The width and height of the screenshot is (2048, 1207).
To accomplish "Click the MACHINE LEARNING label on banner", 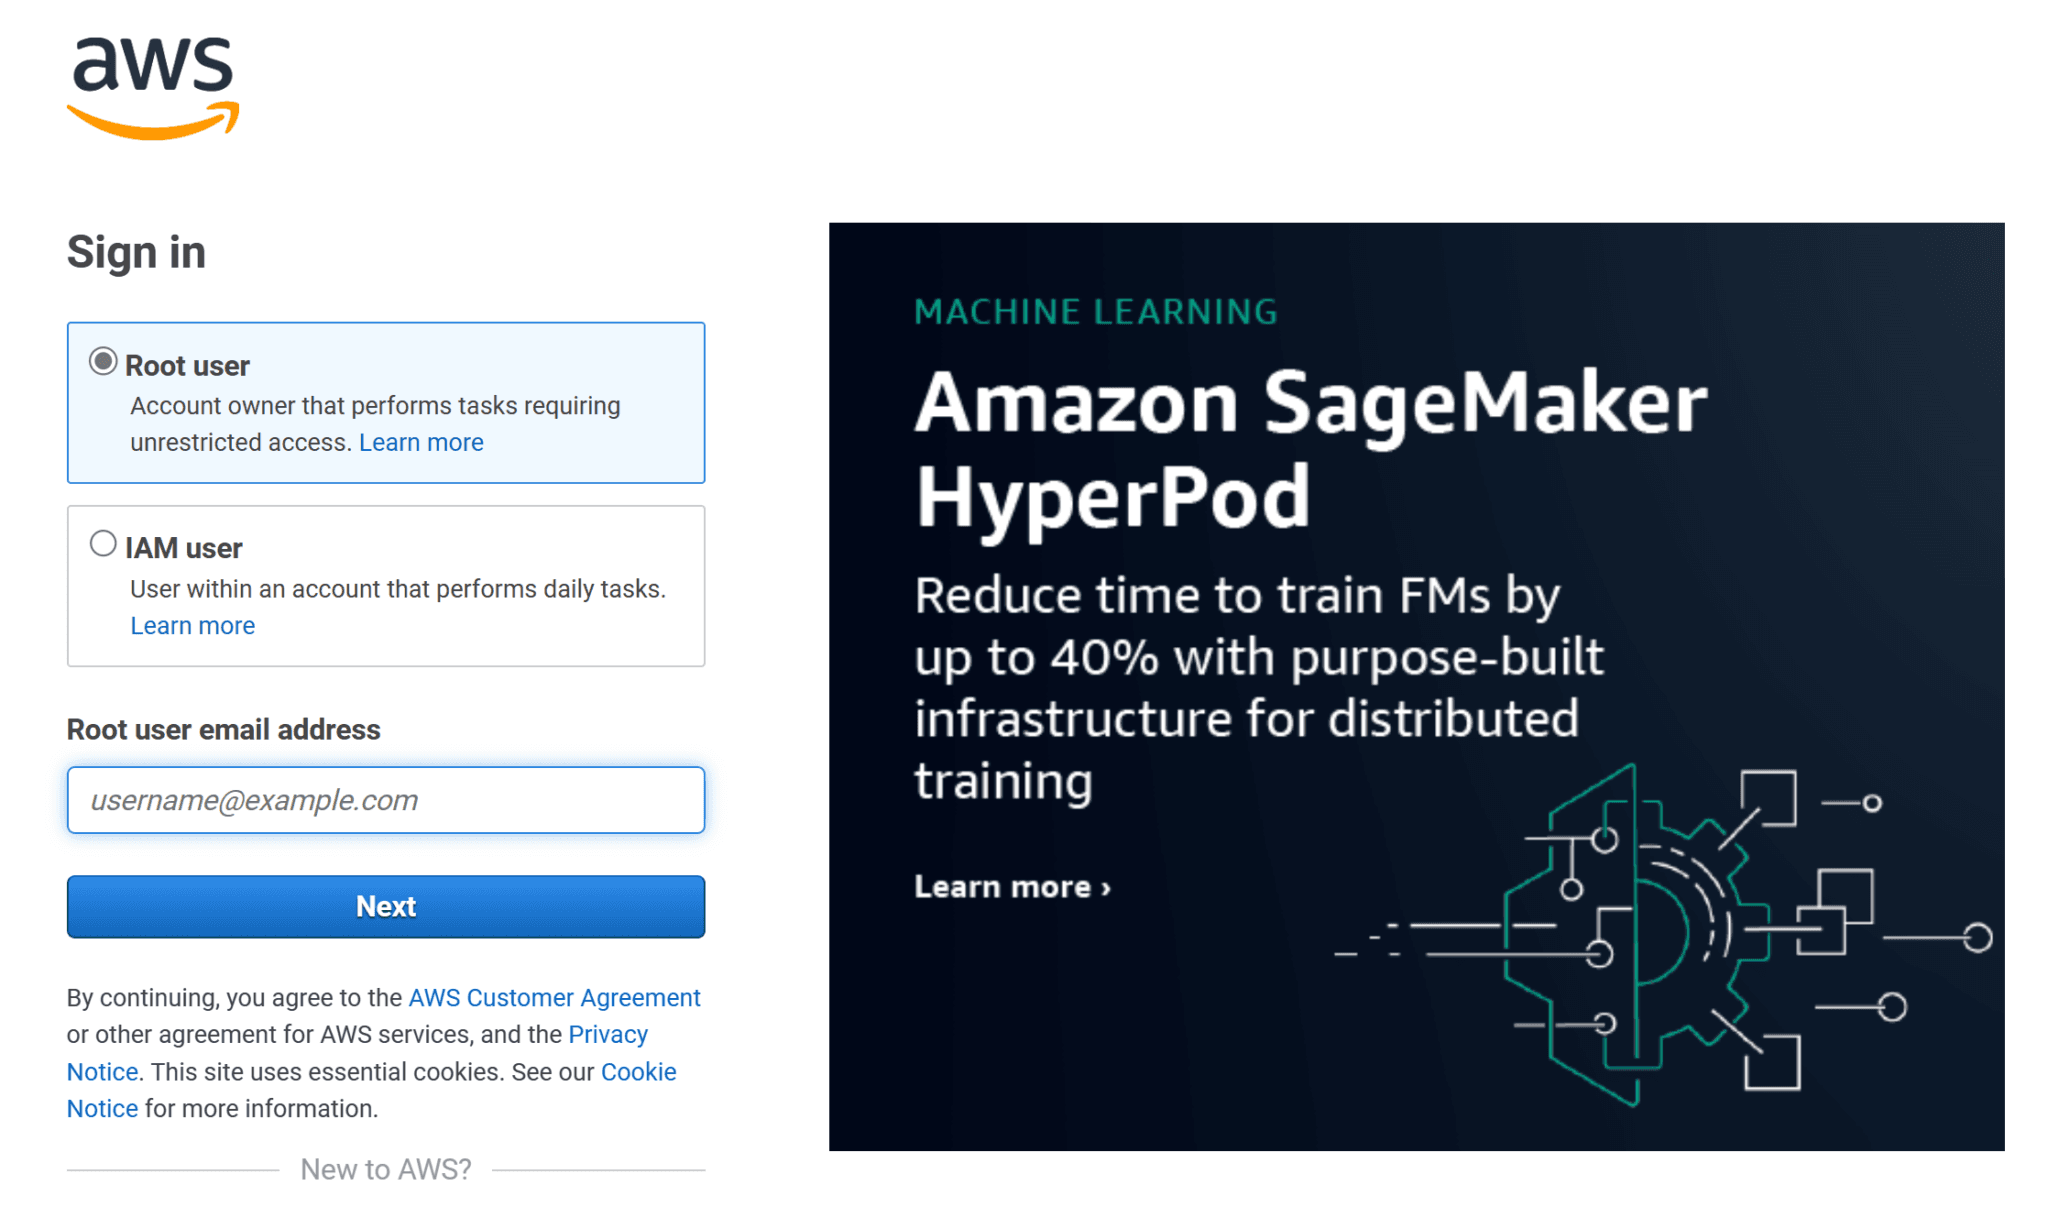I will 1095,311.
